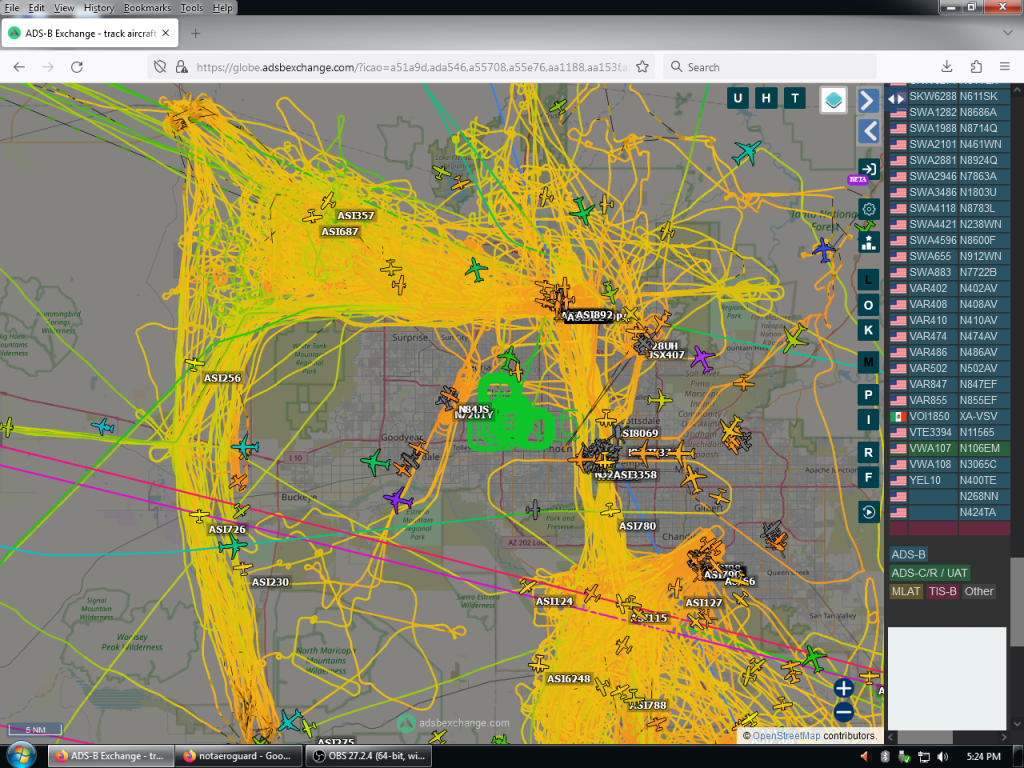Open the Edit menu
Image resolution: width=1024 pixels, height=768 pixels.
click(x=37, y=8)
